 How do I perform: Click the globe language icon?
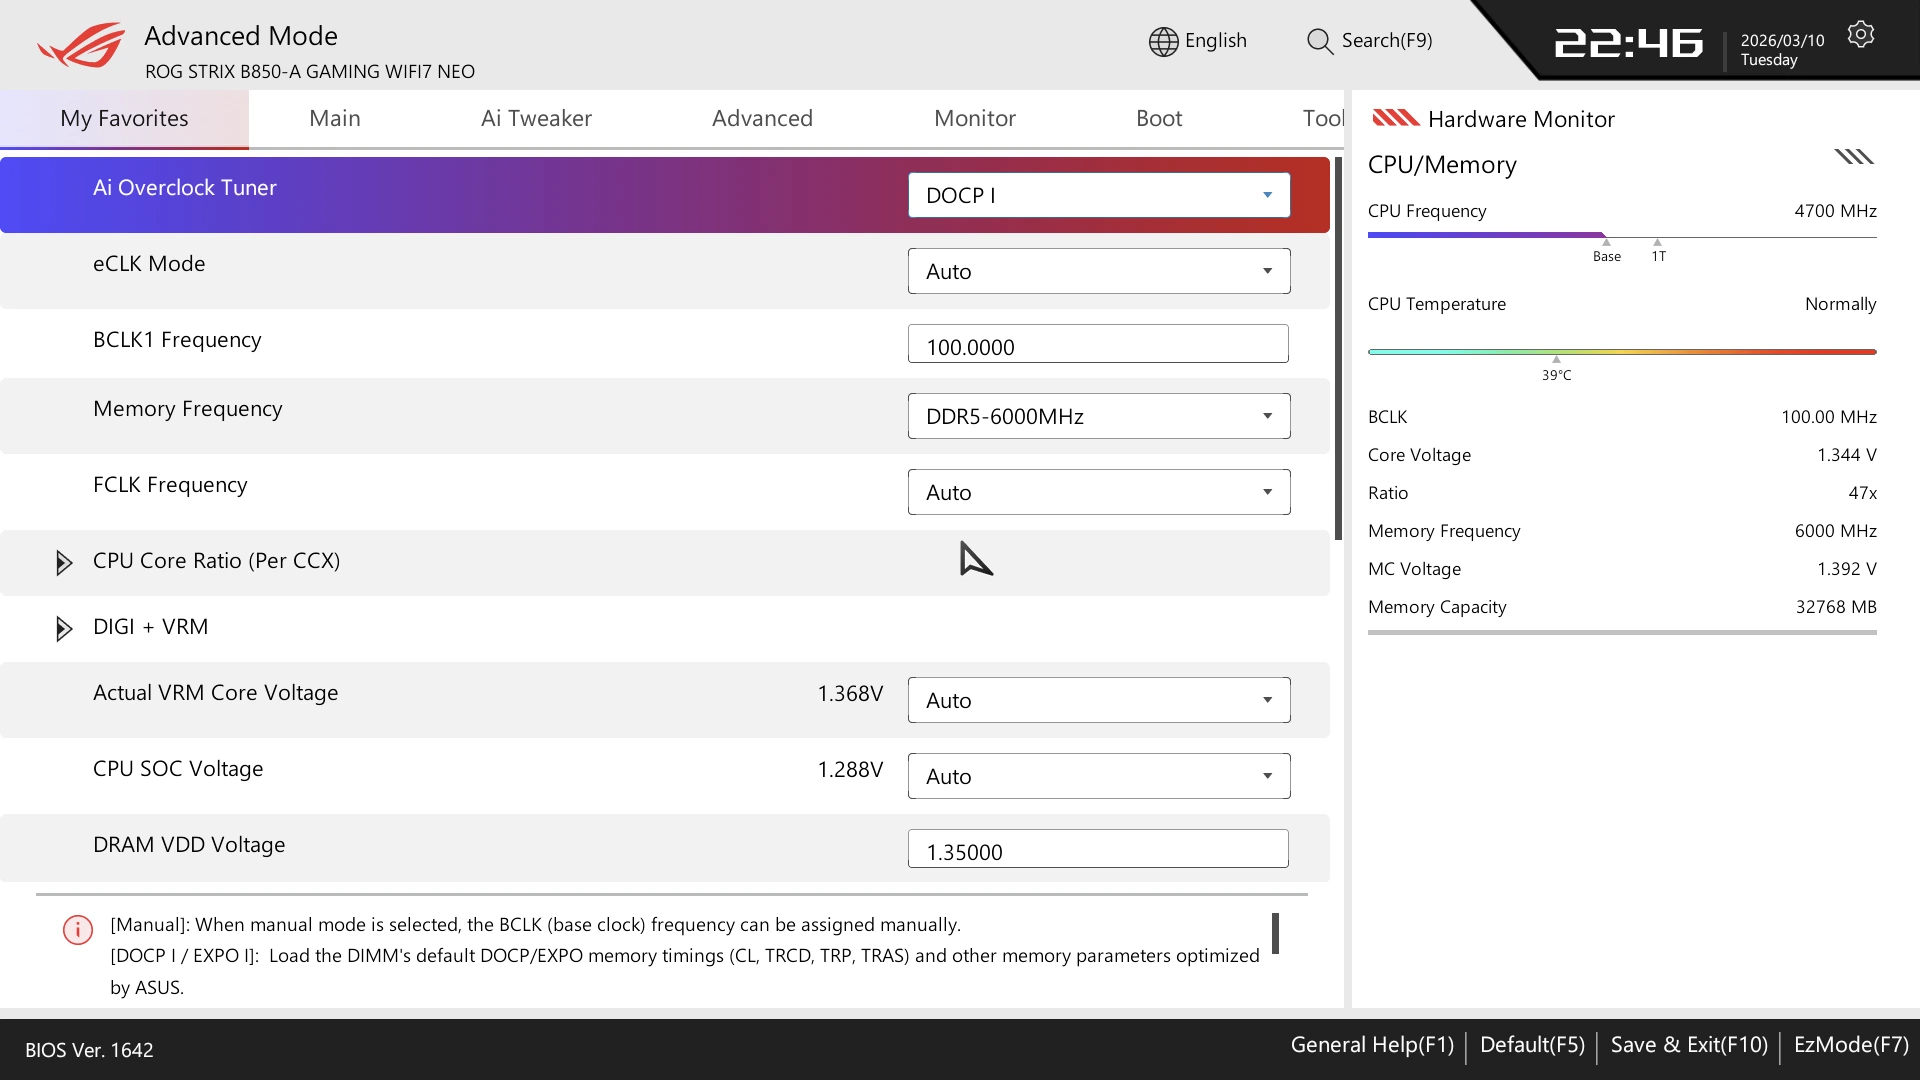tap(1163, 41)
